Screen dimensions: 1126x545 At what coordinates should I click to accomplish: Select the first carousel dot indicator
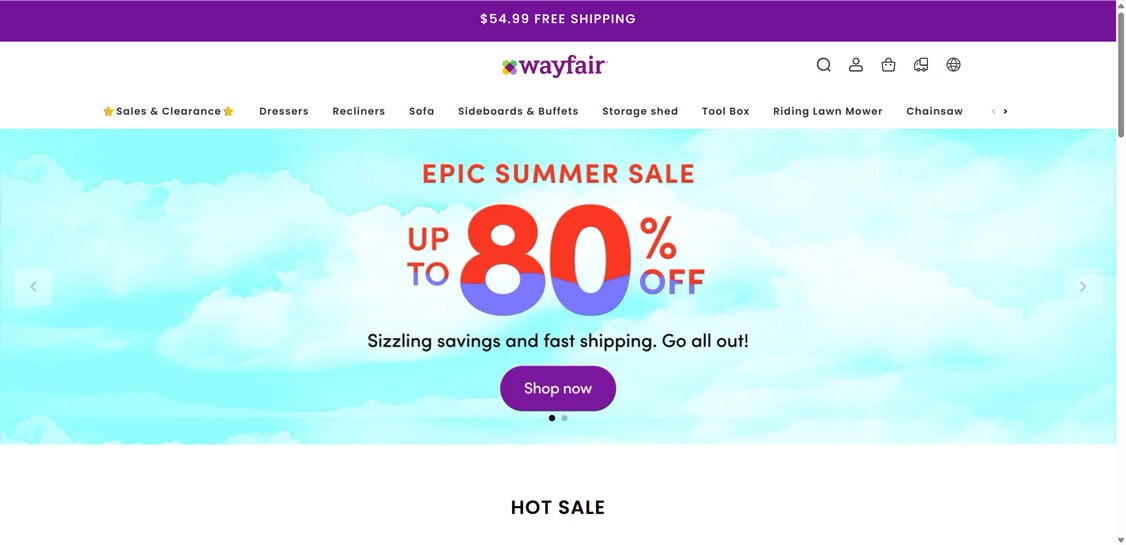click(x=552, y=418)
